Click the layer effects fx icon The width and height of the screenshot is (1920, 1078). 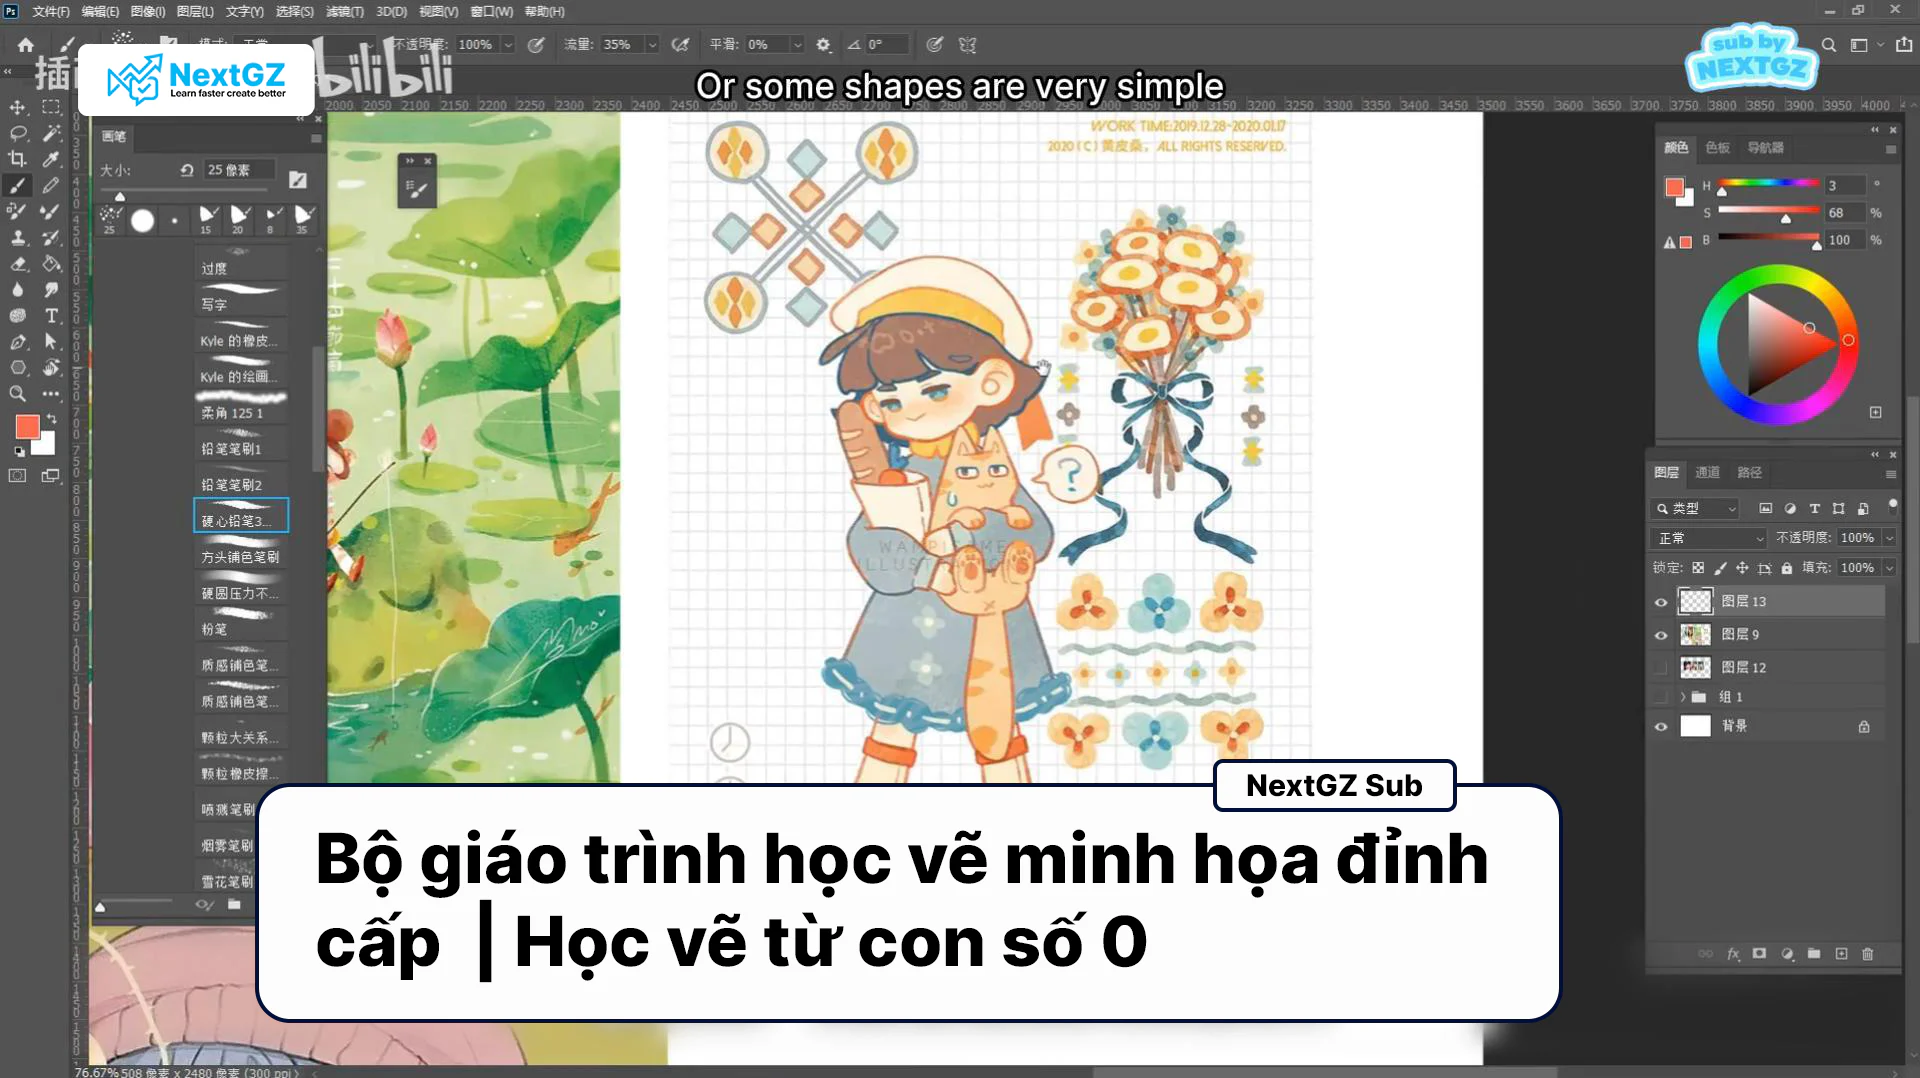1733,954
